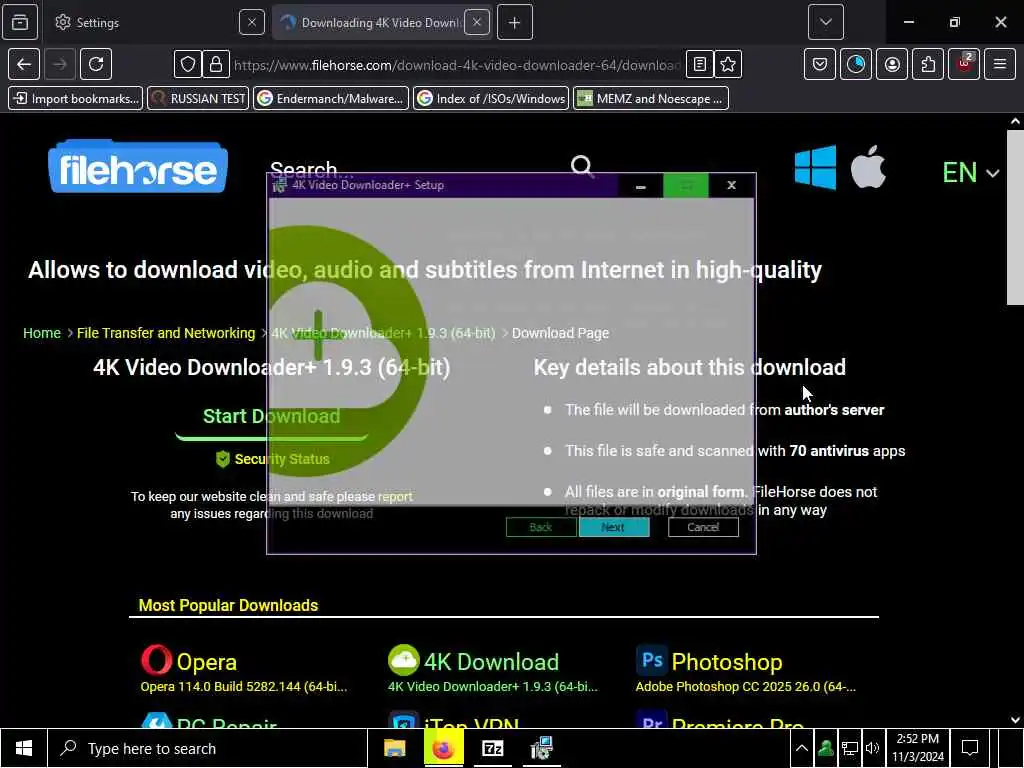Open 4K Download popular download entry

(x=491, y=662)
